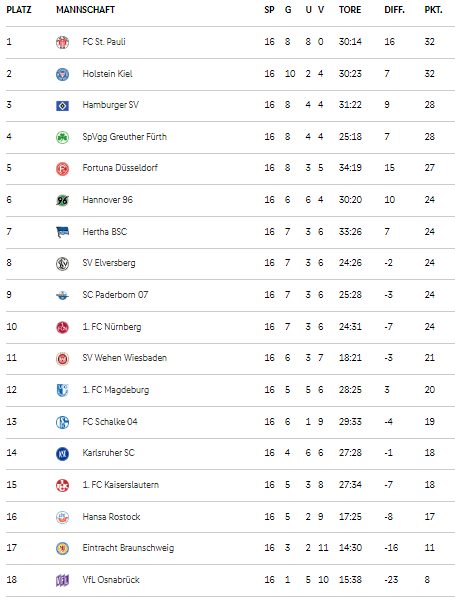Select the Hamburger SV diamond logo
Image resolution: width=455 pixels, height=600 pixels.
(62, 106)
